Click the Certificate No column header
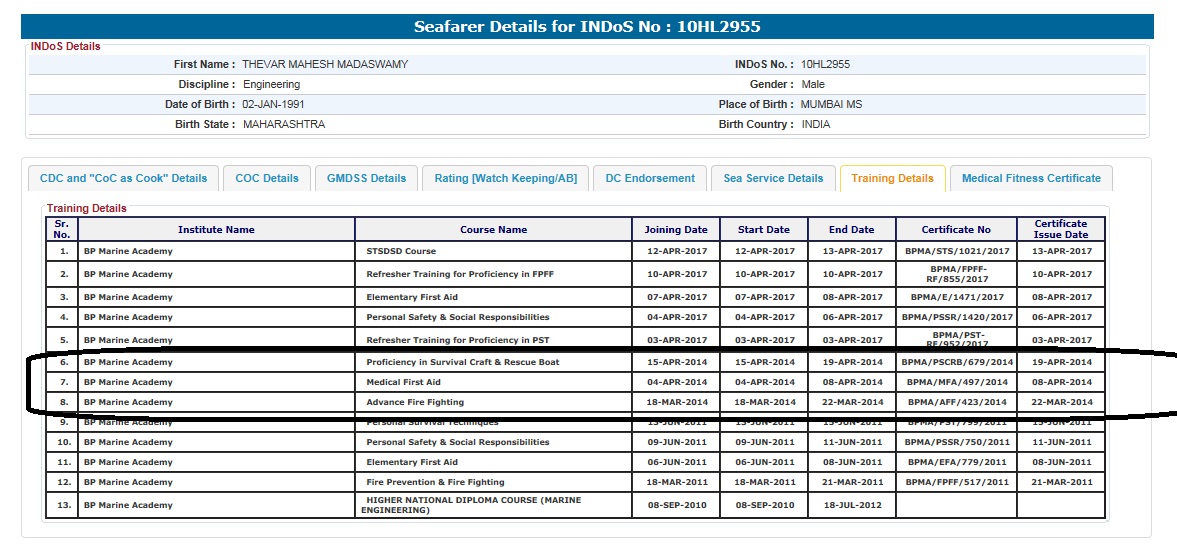 pos(956,230)
